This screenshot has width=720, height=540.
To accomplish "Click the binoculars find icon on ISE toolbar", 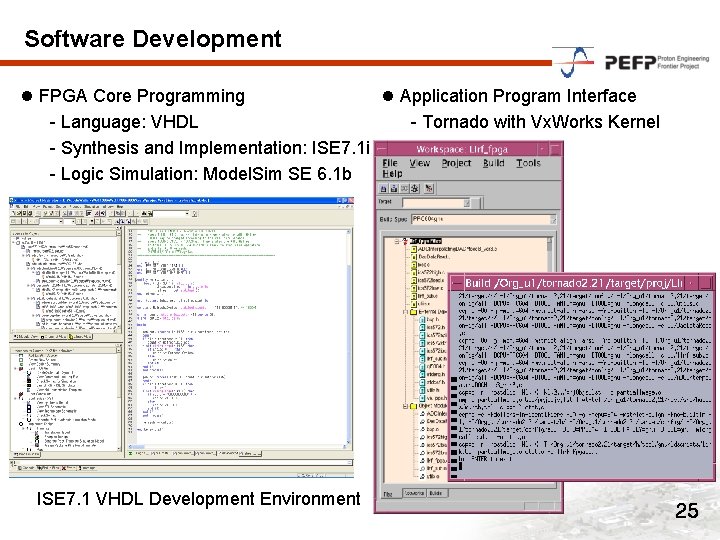I will (x=146, y=214).
